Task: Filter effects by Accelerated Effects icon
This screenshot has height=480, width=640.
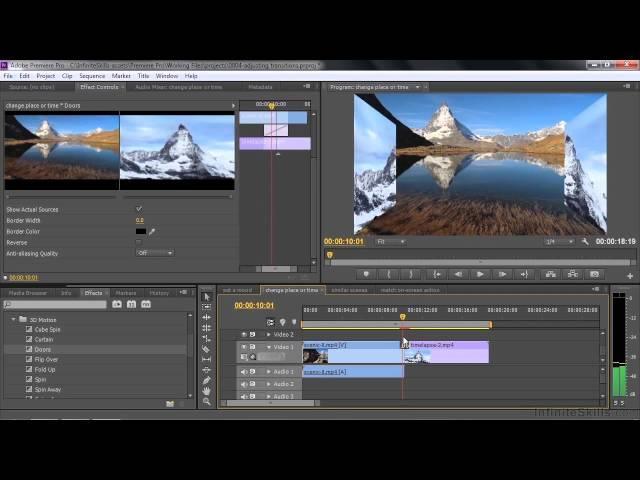Action: tap(117, 304)
